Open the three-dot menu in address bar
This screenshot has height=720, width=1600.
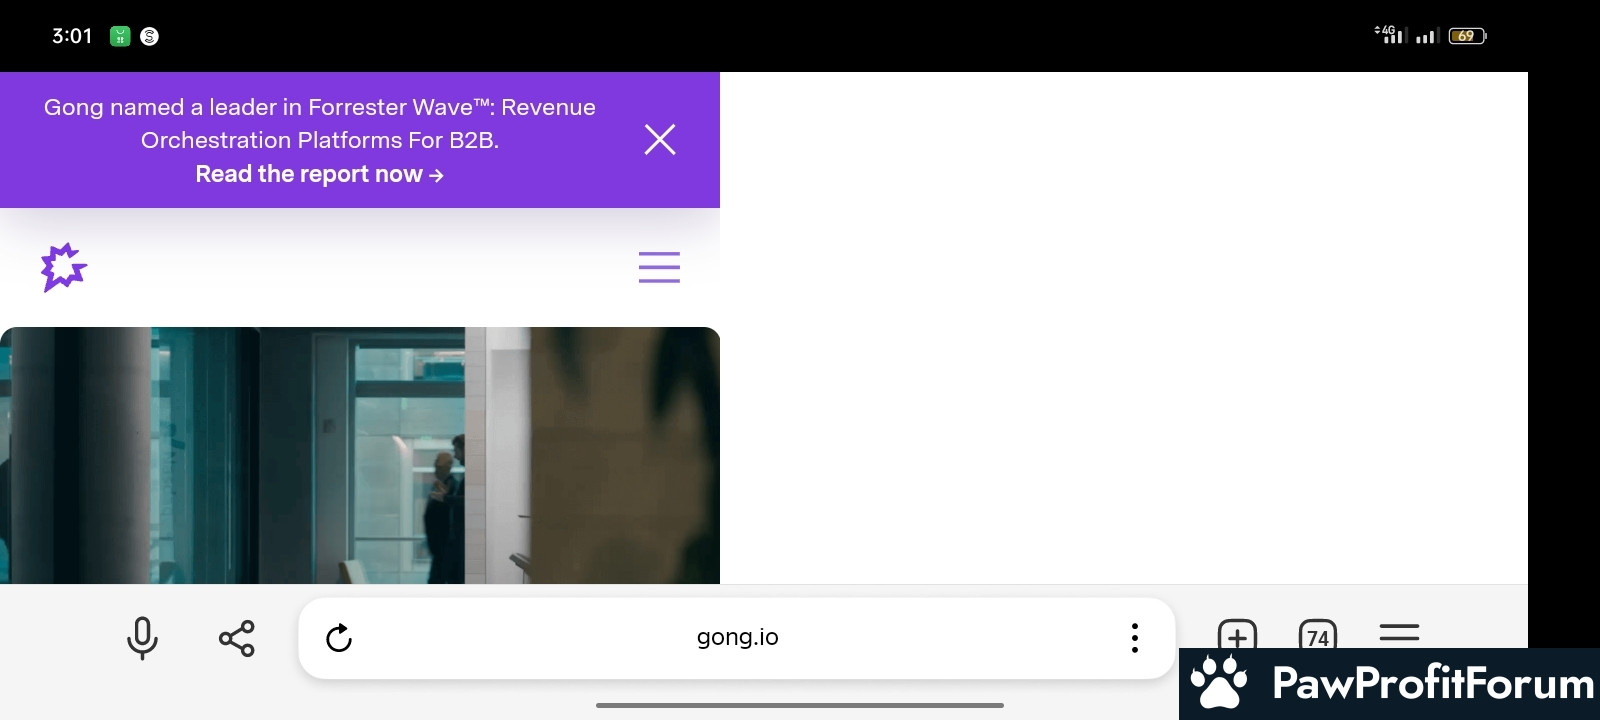pos(1134,638)
